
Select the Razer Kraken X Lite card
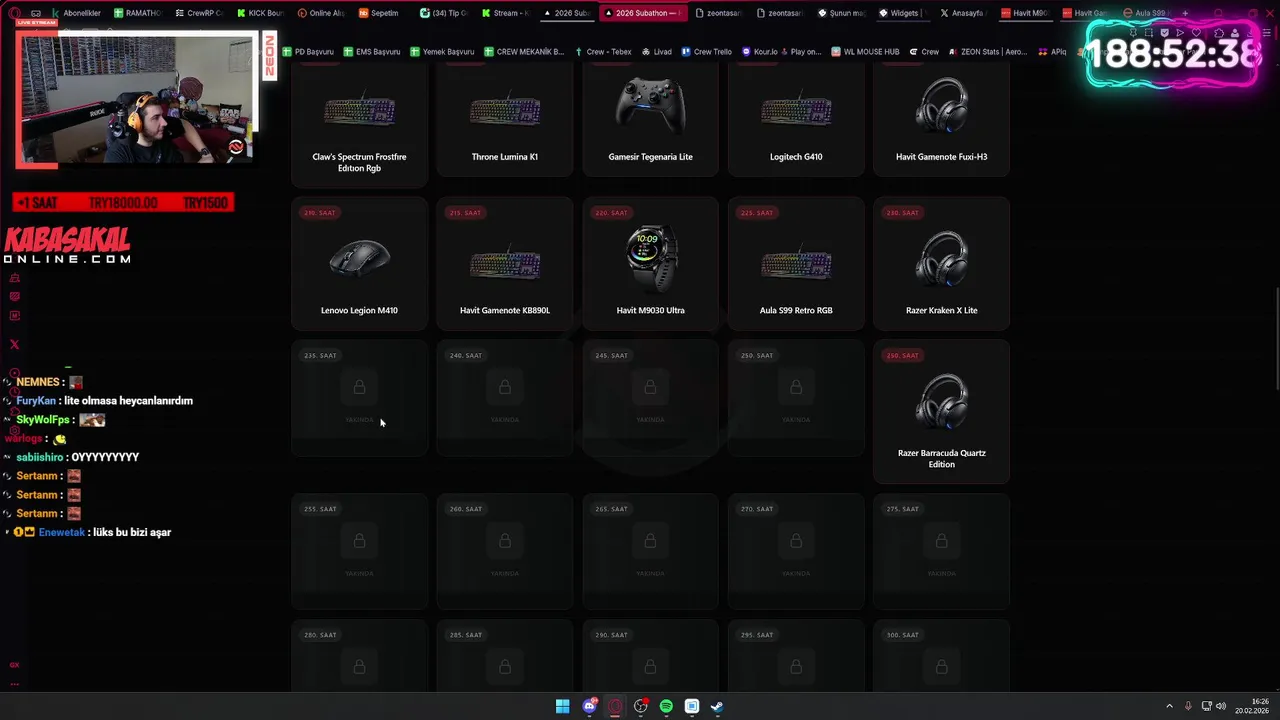click(x=941, y=264)
